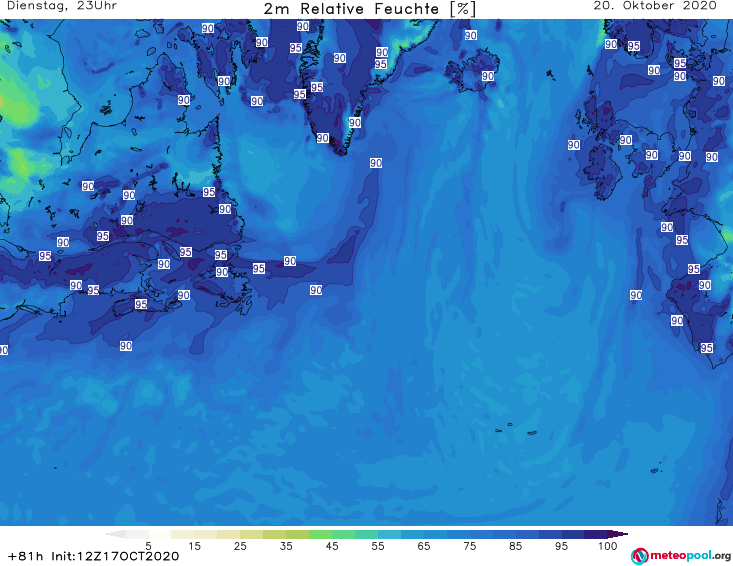Click the '+81h' forecast hour text

tap(26, 556)
